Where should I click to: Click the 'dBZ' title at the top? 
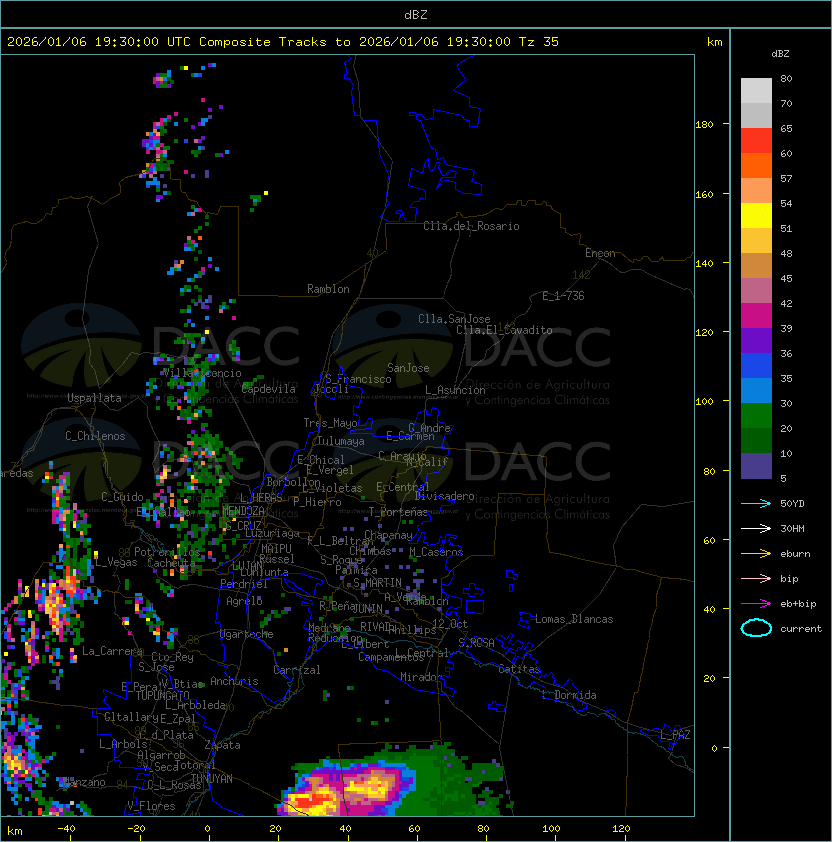point(416,14)
